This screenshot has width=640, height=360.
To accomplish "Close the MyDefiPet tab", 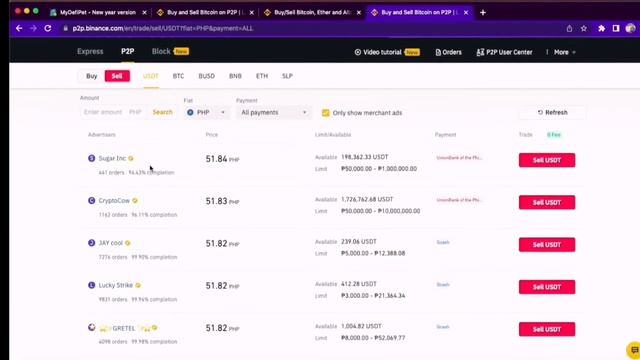I will 144,13.
